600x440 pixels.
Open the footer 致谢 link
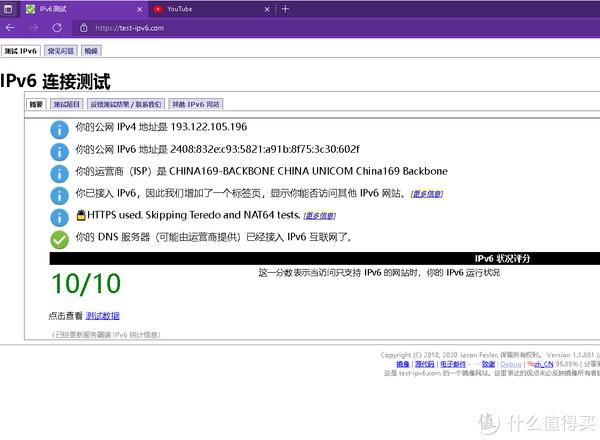[x=488, y=364]
